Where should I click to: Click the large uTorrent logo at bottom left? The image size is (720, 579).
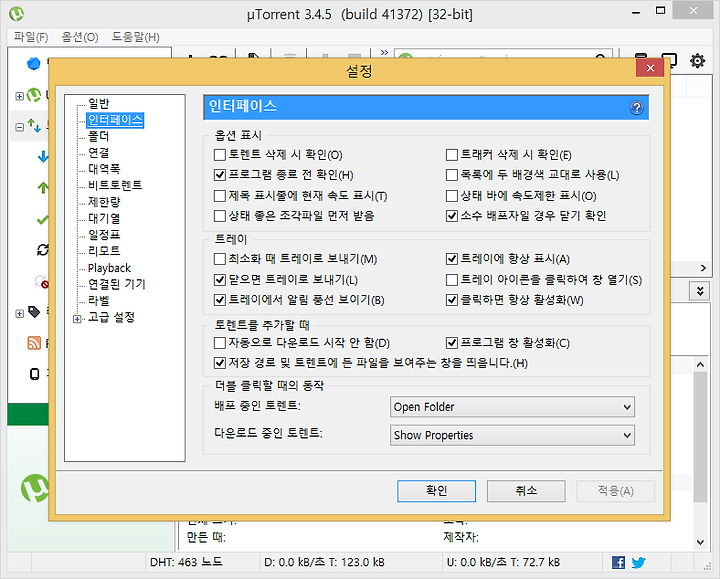coord(34,488)
